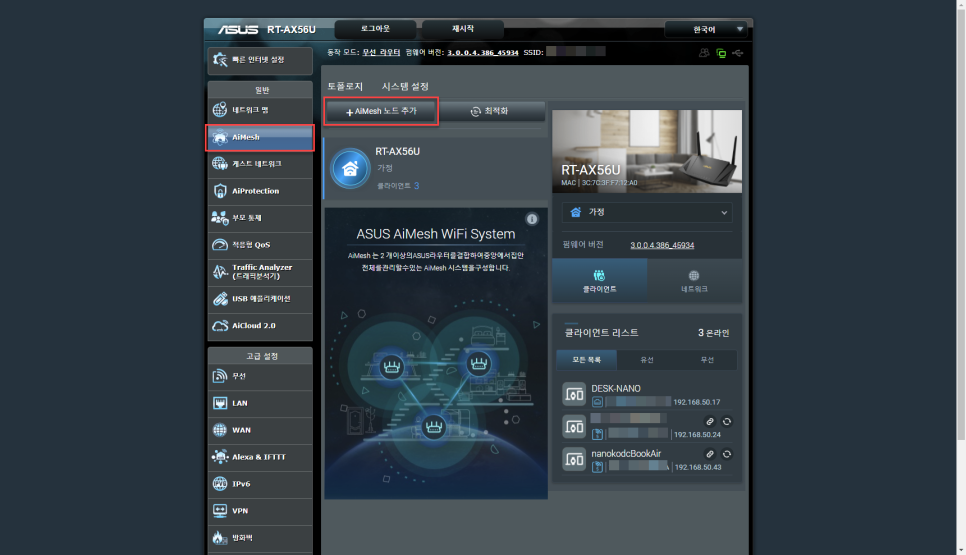
Task: Click the AiMesh 노드 추가 button
Action: click(381, 111)
